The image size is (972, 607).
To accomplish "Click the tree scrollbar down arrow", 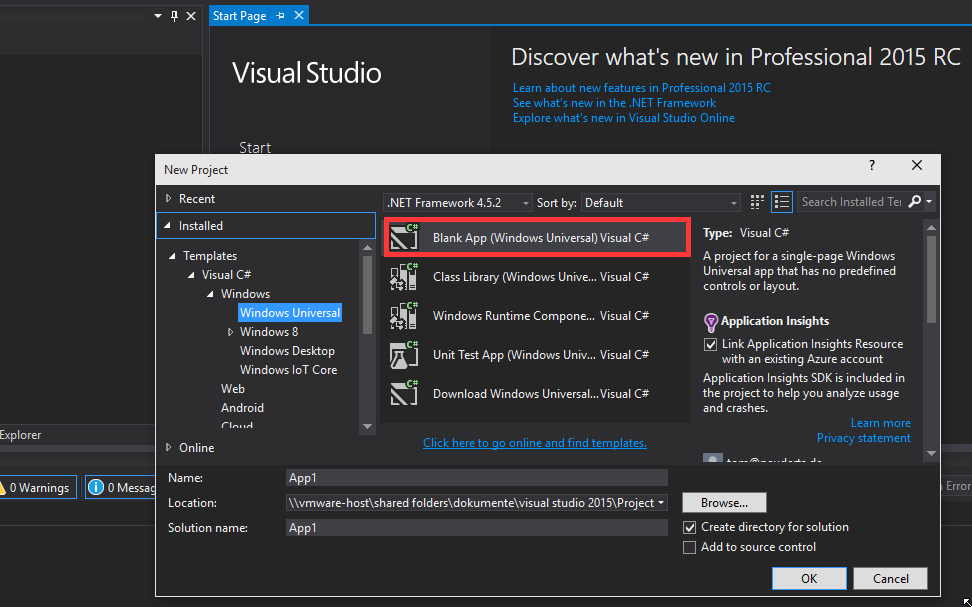I will (367, 427).
